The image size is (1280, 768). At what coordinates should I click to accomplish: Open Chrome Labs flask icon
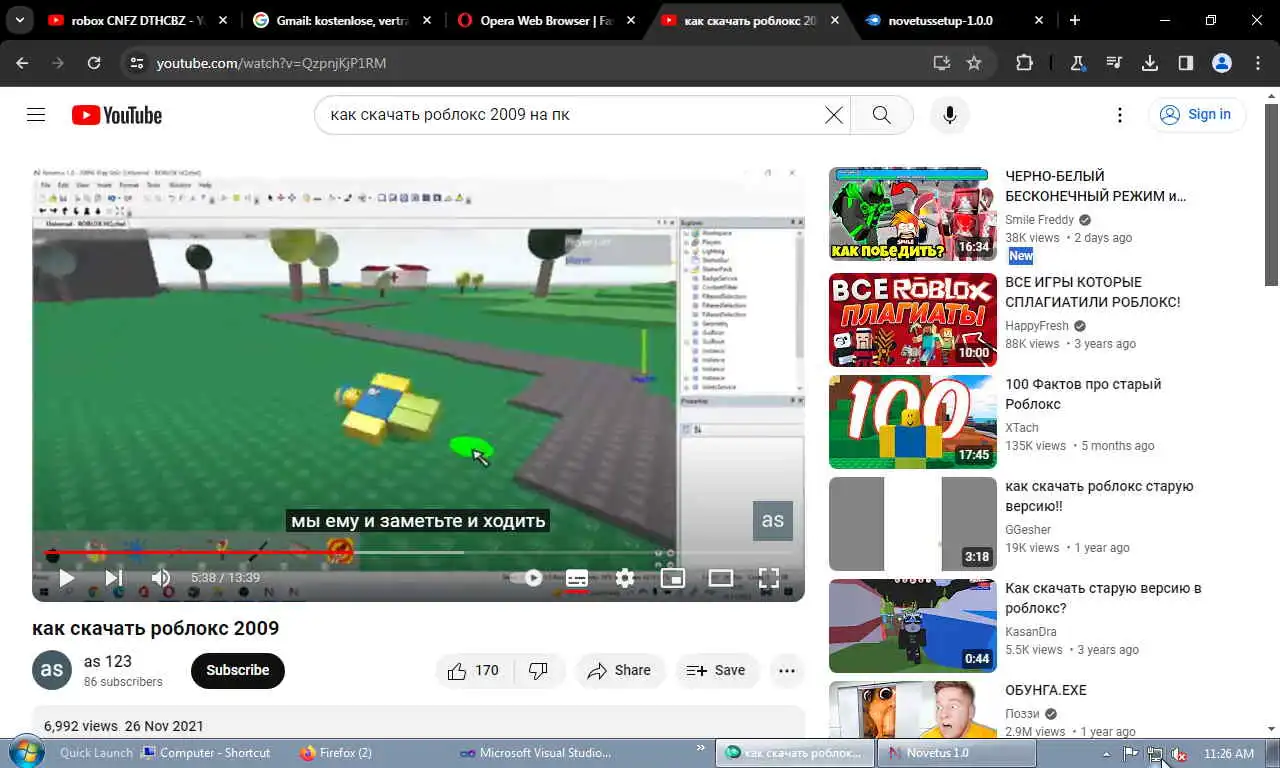pyautogui.click(x=1078, y=63)
